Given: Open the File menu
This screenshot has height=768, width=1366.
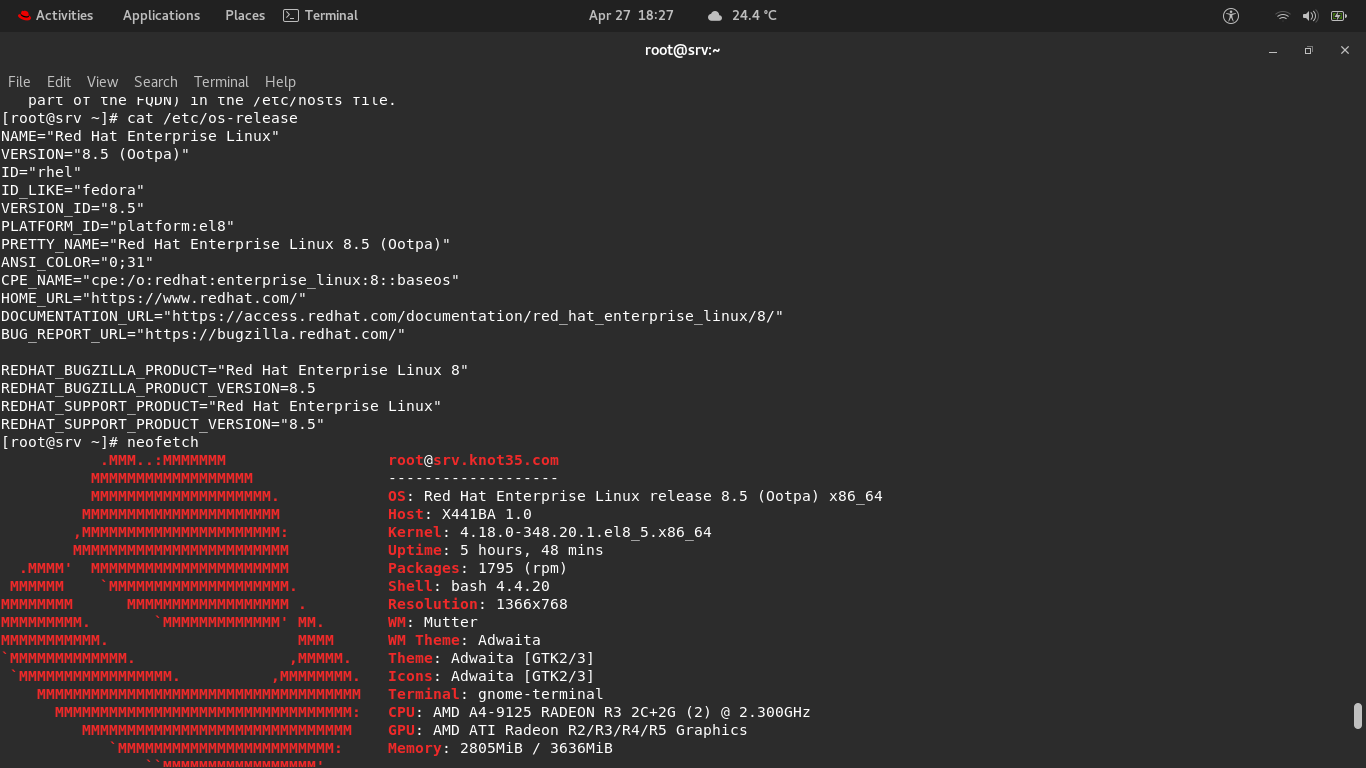Looking at the screenshot, I should [19, 82].
